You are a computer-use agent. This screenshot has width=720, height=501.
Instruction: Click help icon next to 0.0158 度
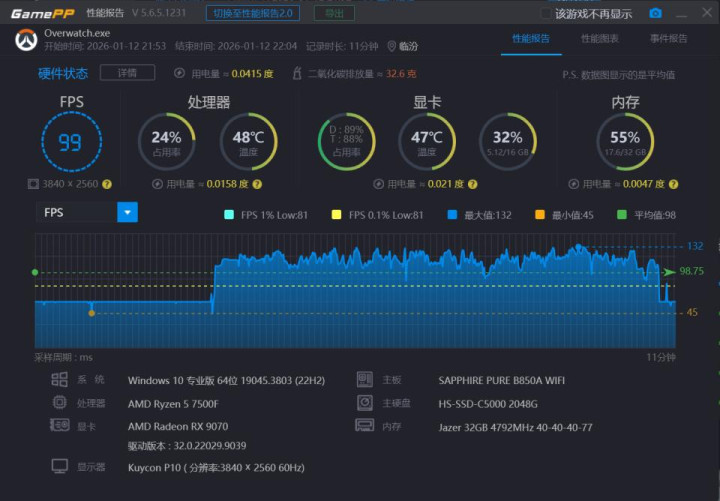257,184
